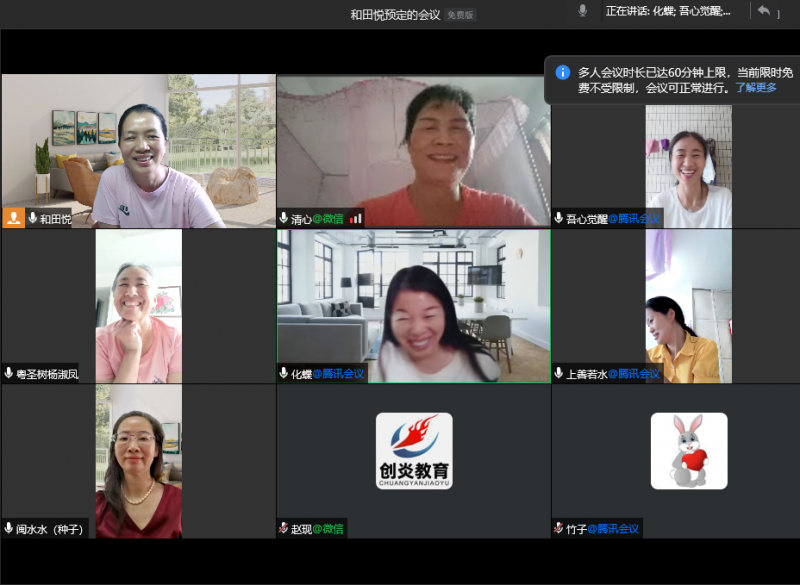Open the 了解更多 link in the notification
800x585 pixels.
tap(756, 88)
